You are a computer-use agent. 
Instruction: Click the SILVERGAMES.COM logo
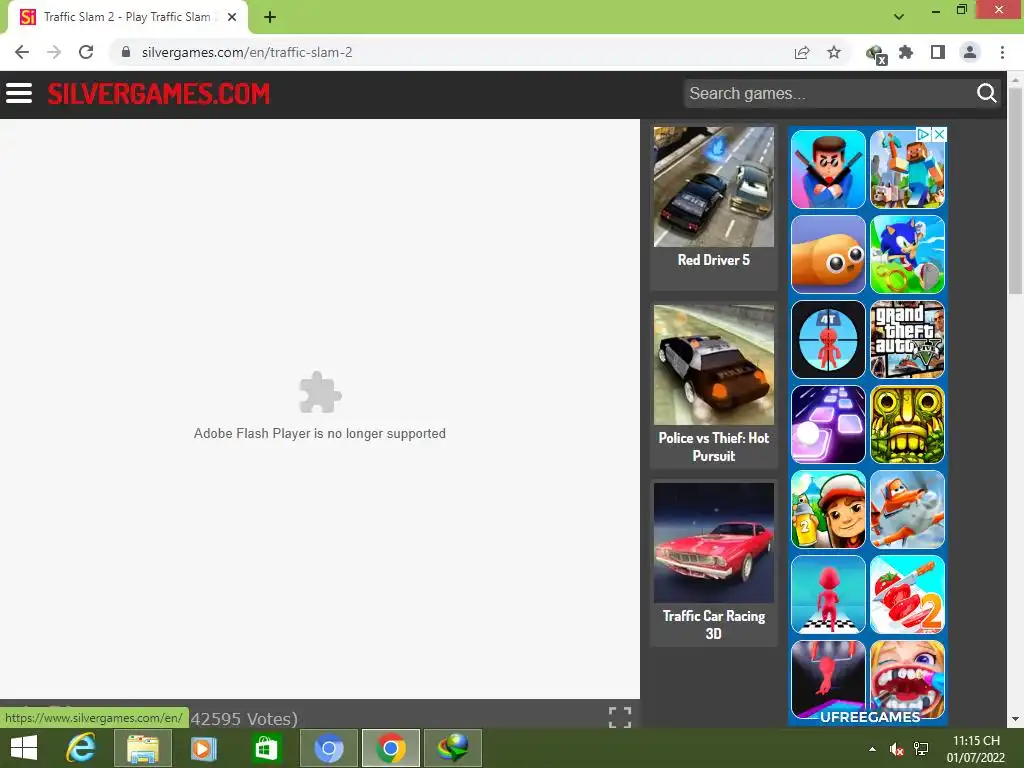pos(159,94)
